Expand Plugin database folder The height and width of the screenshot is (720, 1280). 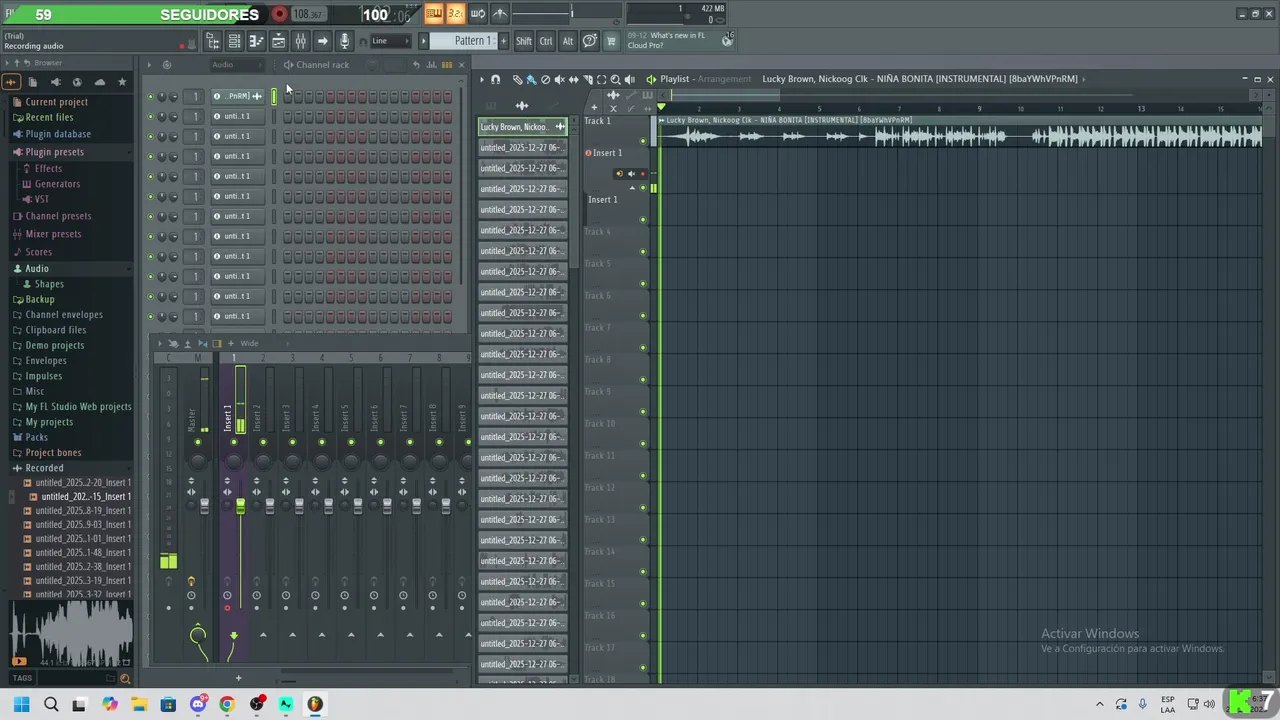click(58, 134)
